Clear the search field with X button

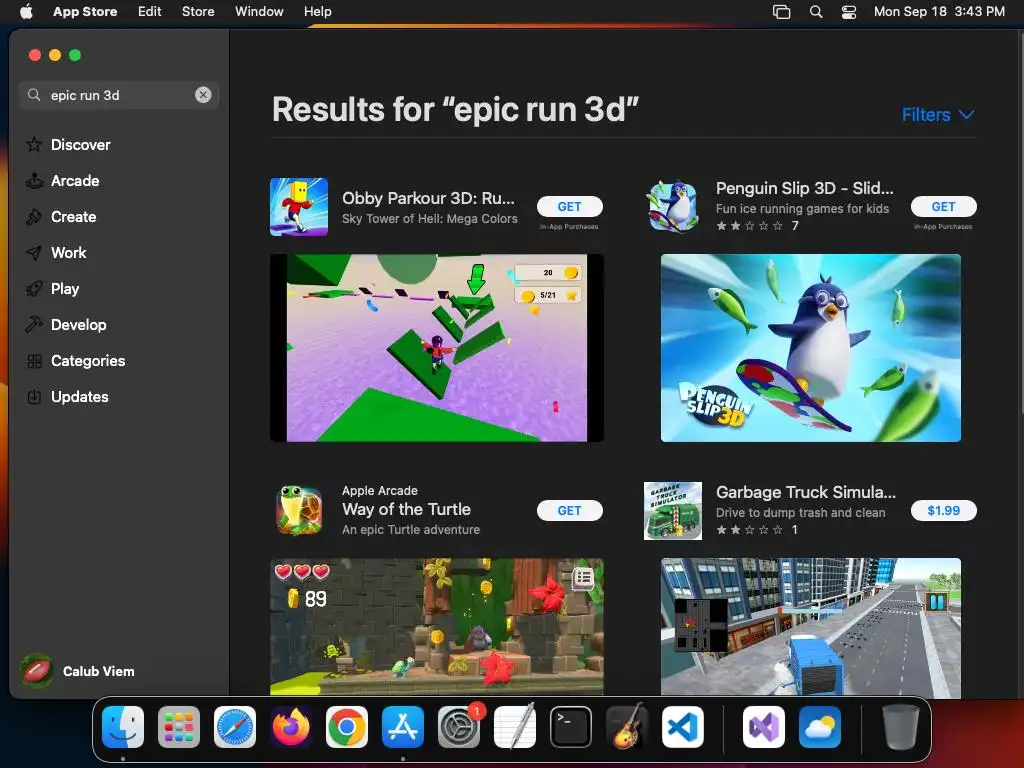[203, 95]
